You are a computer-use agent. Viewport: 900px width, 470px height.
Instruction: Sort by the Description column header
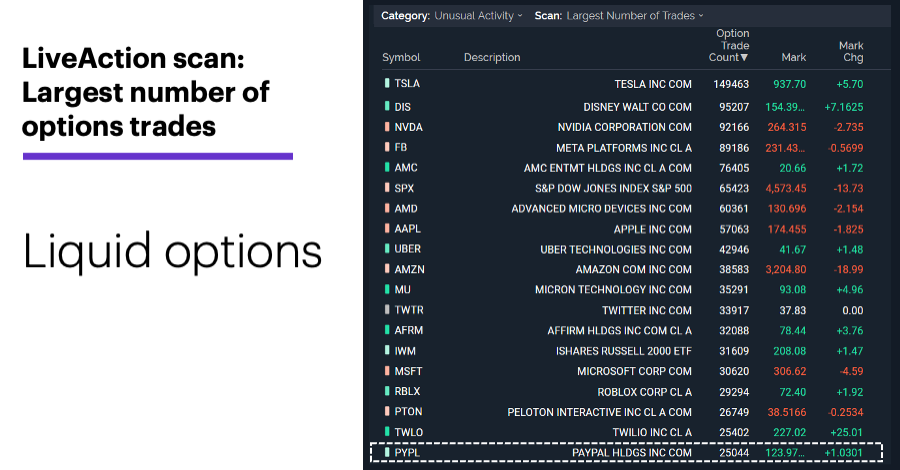click(x=492, y=57)
